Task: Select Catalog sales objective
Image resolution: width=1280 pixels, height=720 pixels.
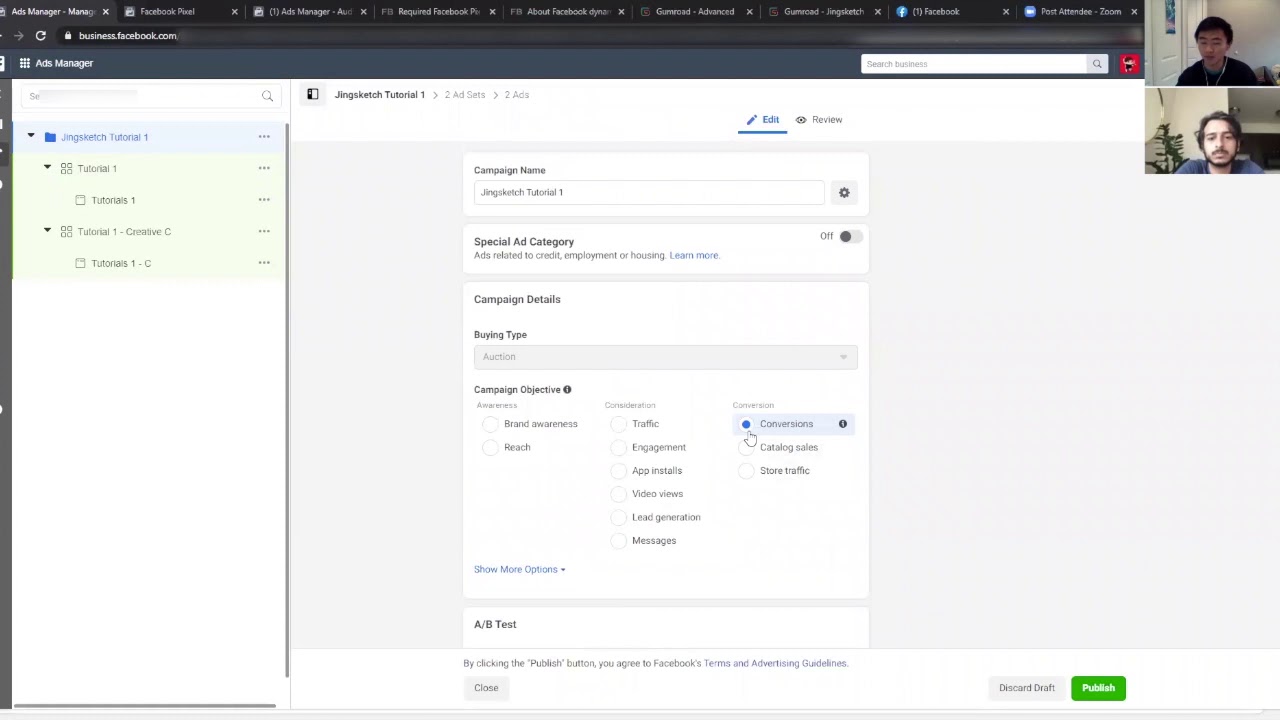Action: pyautogui.click(x=746, y=447)
